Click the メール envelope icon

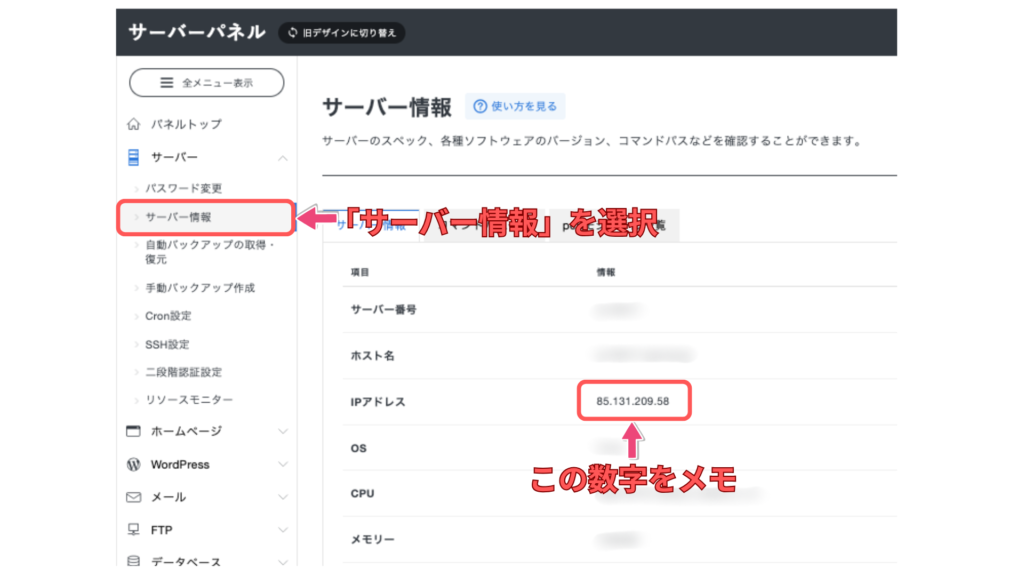[x=133, y=497]
